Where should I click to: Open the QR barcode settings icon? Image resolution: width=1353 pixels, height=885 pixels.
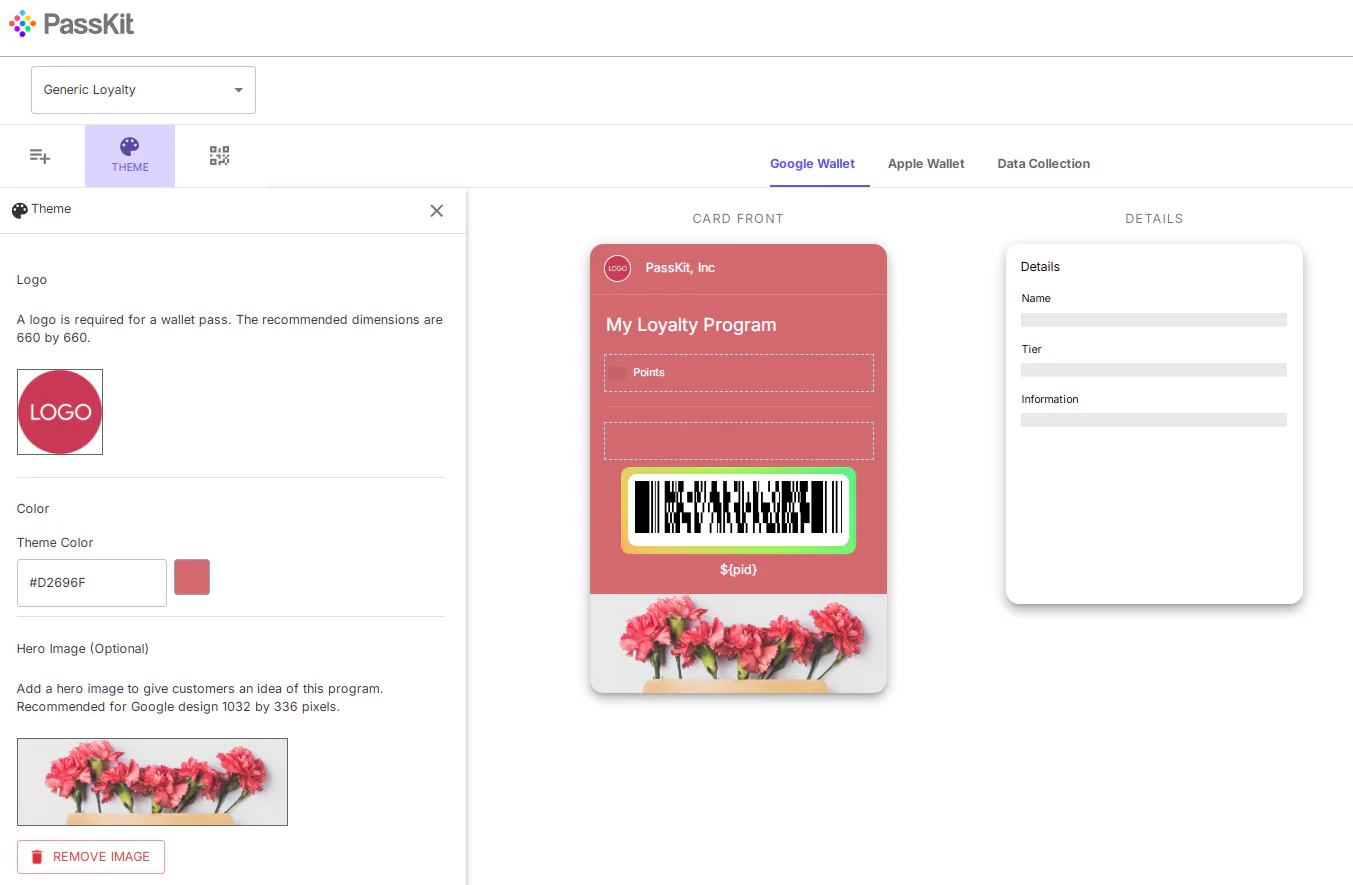coord(219,156)
